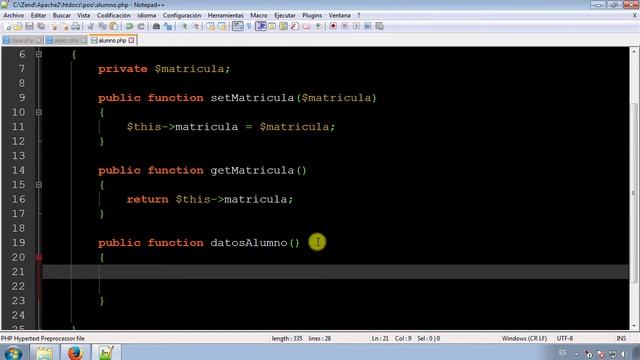Click the Zoom Out toolbar icon
Screen dimensions: 640x360
click(x=196, y=27)
